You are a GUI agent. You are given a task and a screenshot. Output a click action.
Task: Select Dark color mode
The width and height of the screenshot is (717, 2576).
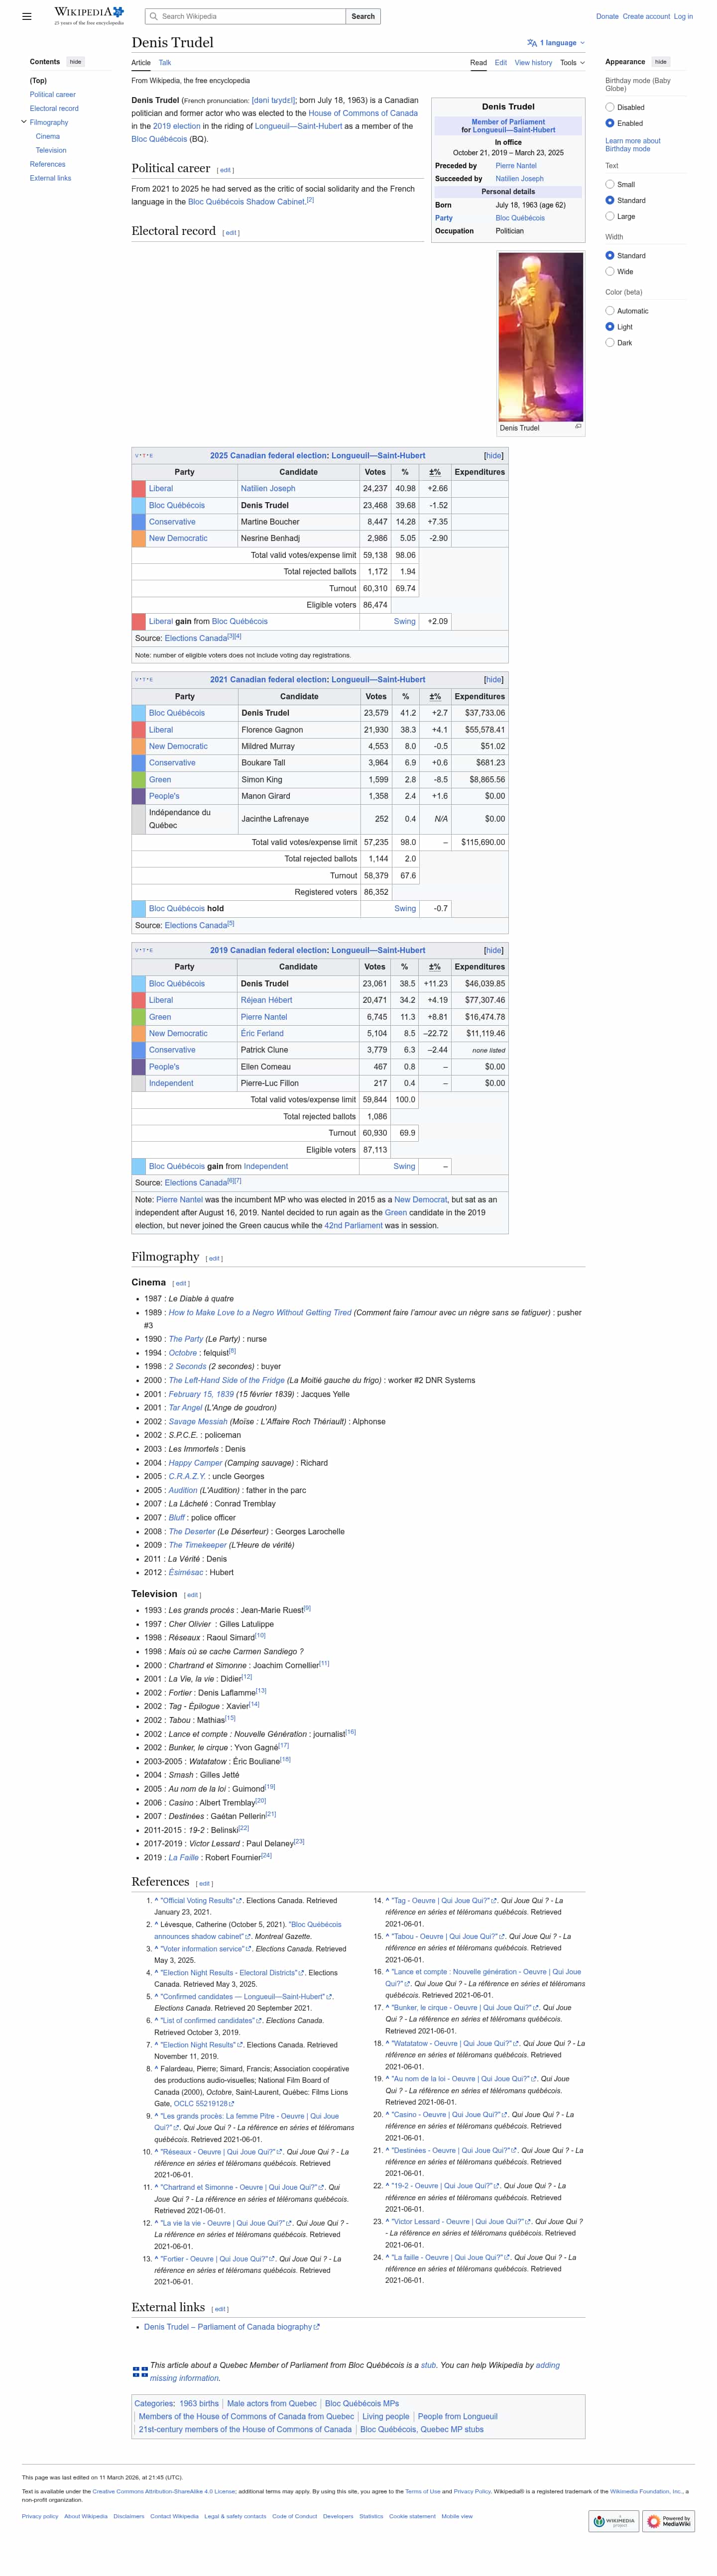(610, 343)
